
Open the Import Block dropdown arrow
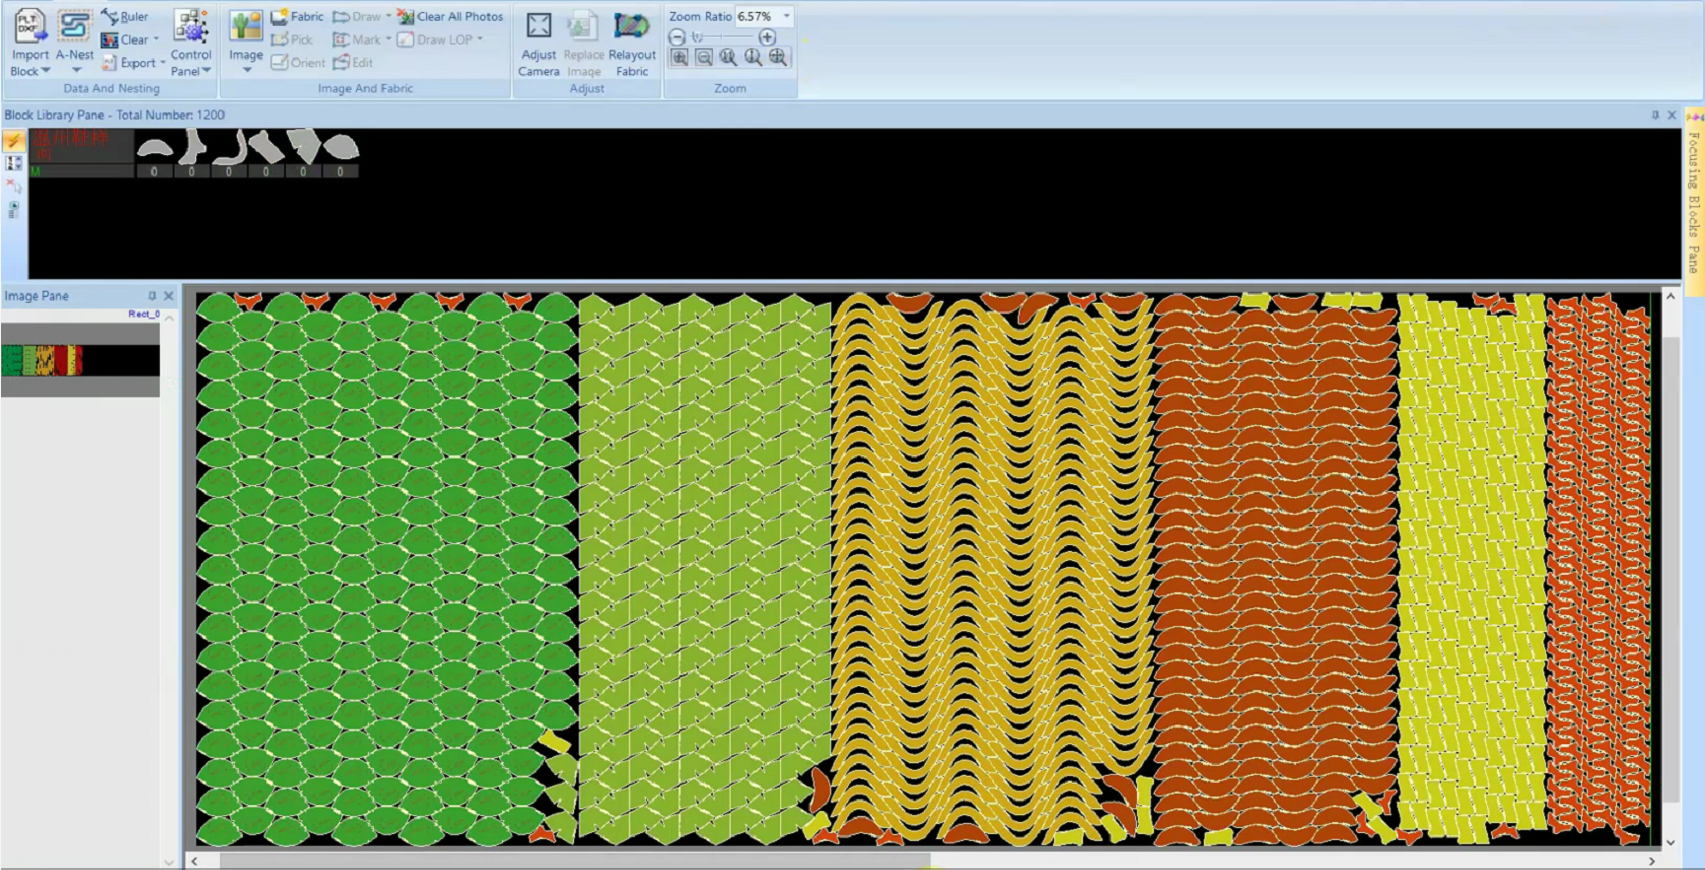click(x=46, y=71)
